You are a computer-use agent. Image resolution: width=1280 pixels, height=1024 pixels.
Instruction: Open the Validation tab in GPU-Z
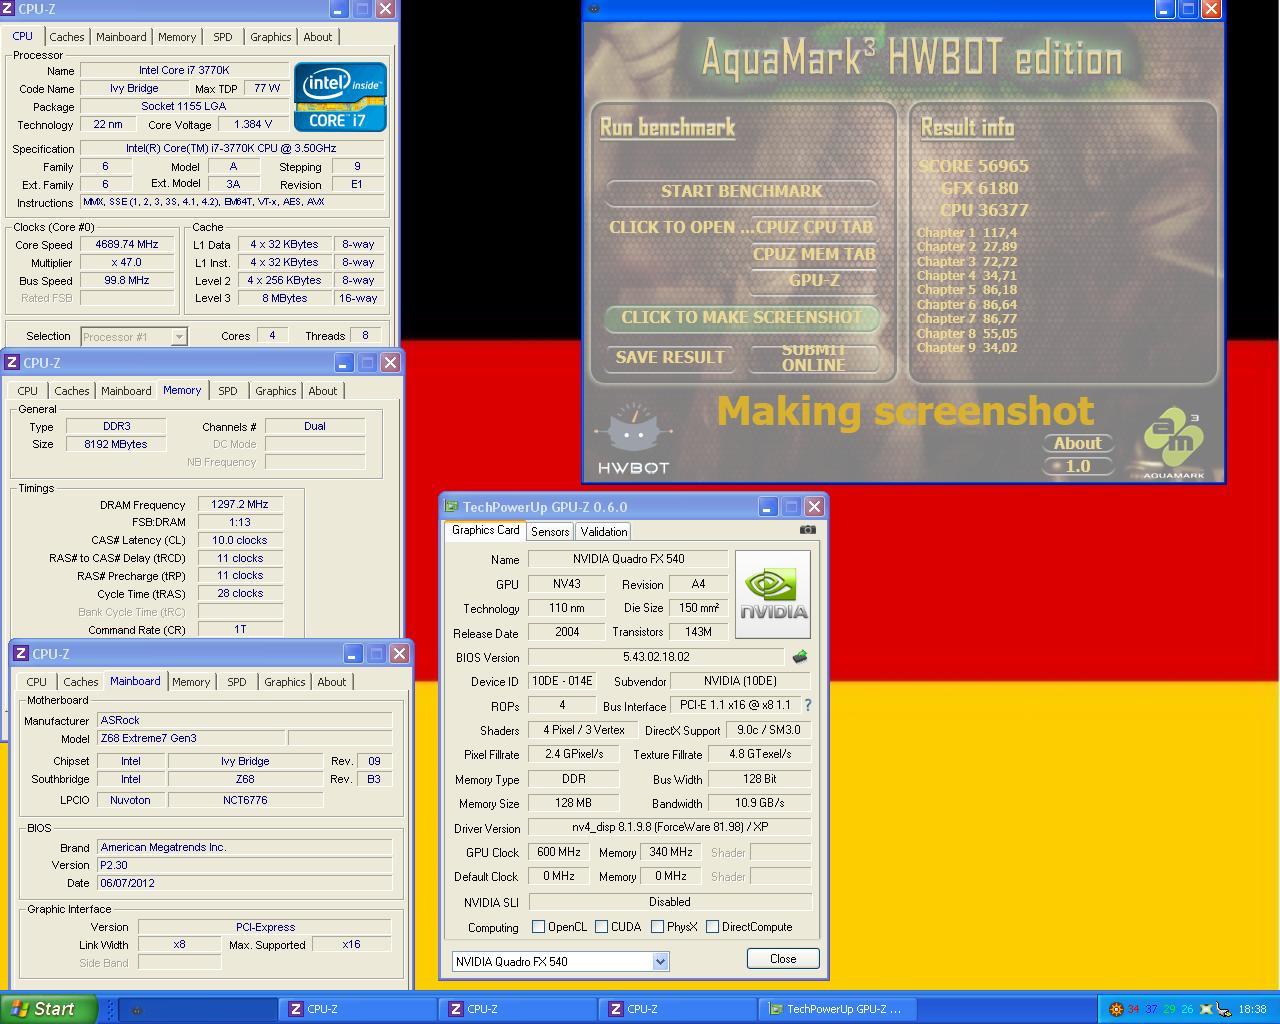pos(604,532)
